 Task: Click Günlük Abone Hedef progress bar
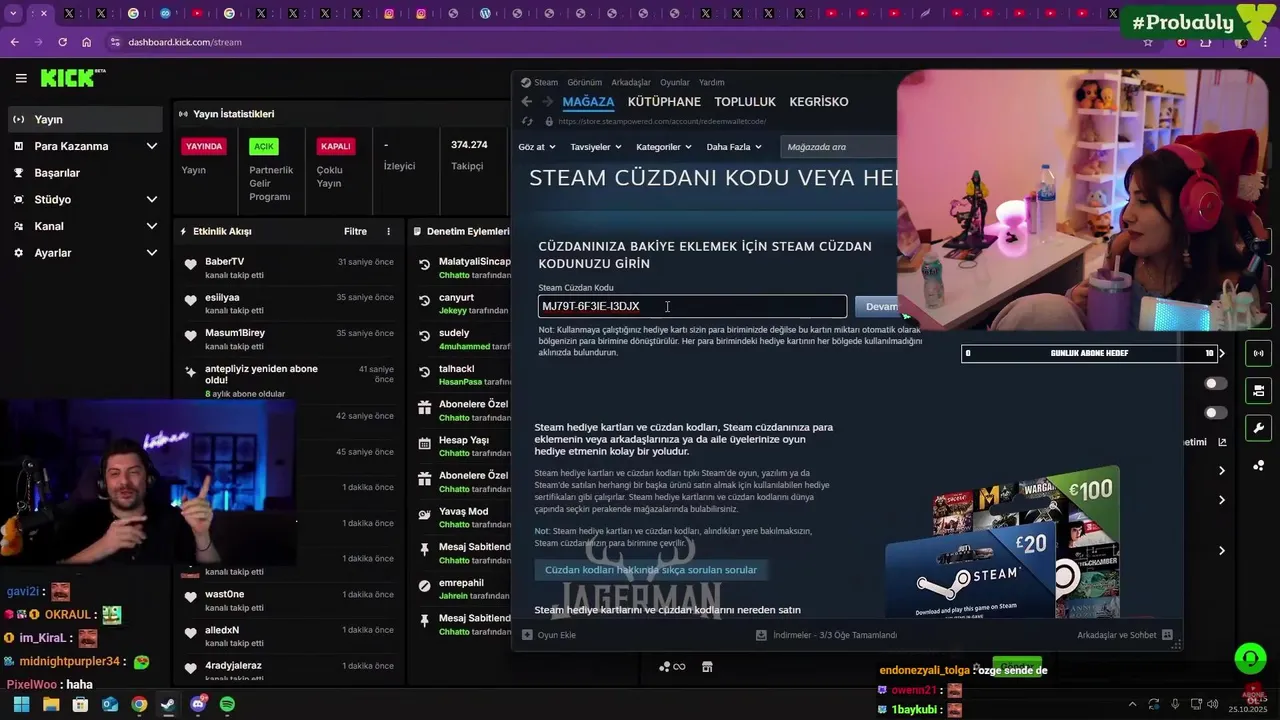tap(1089, 353)
